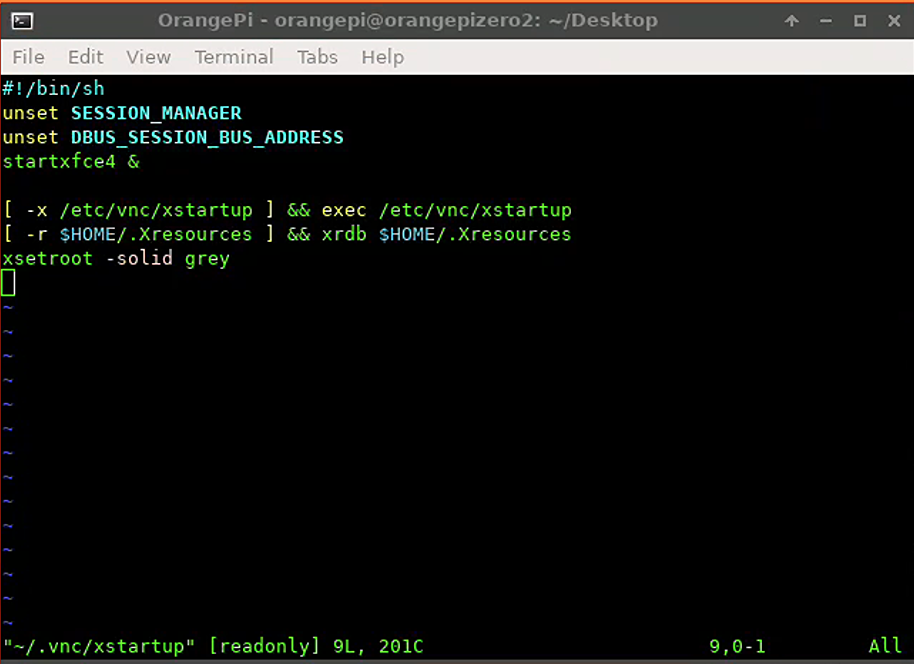Click the terminal icon in title bar
The height and width of the screenshot is (664, 914).
click(22, 21)
